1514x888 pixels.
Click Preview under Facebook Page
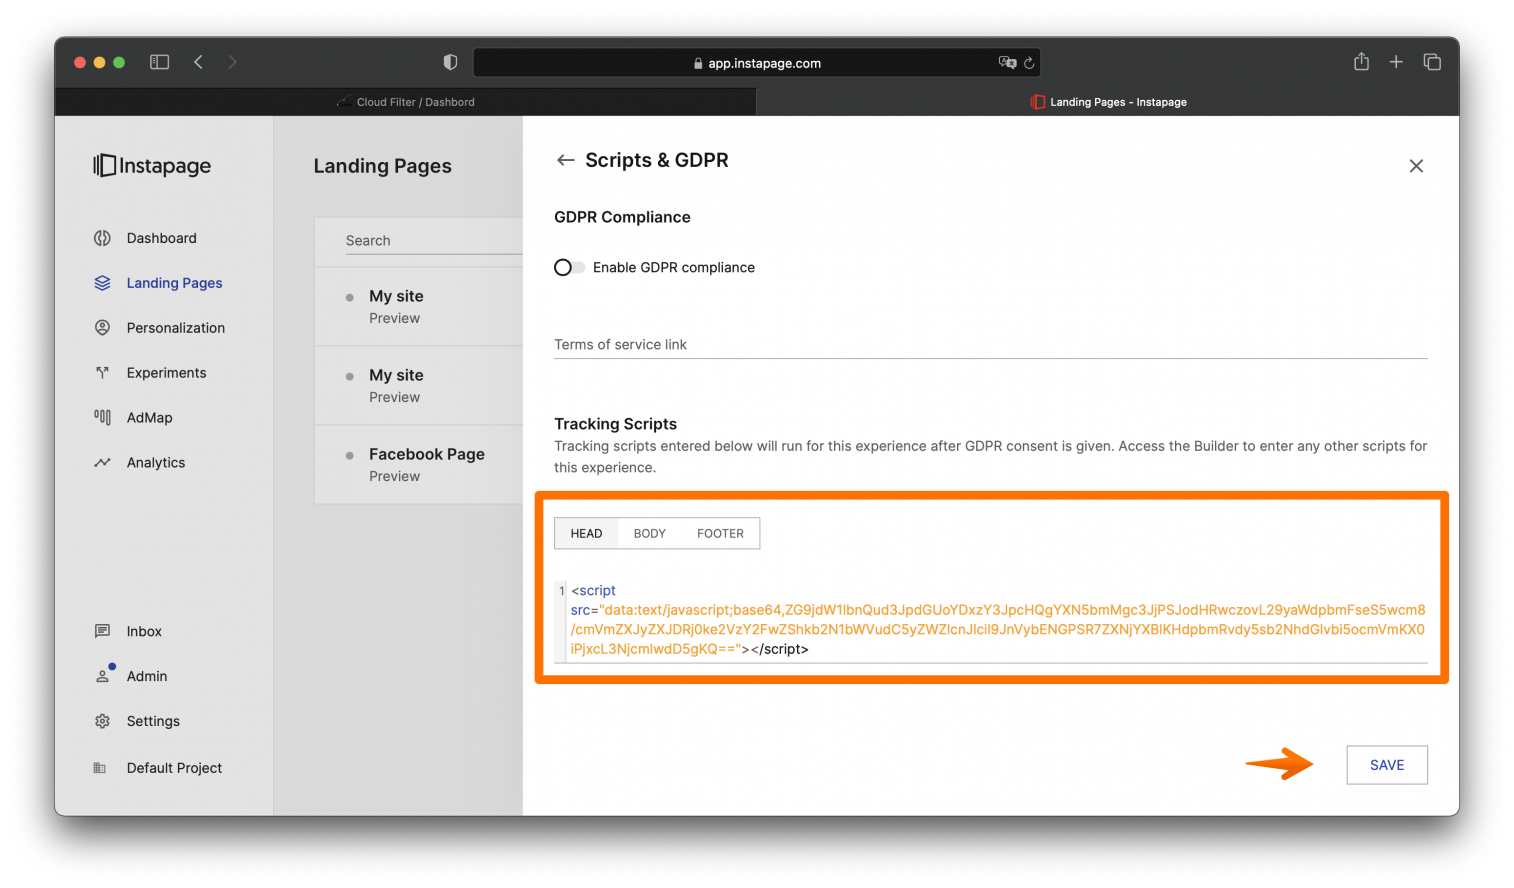pos(394,476)
